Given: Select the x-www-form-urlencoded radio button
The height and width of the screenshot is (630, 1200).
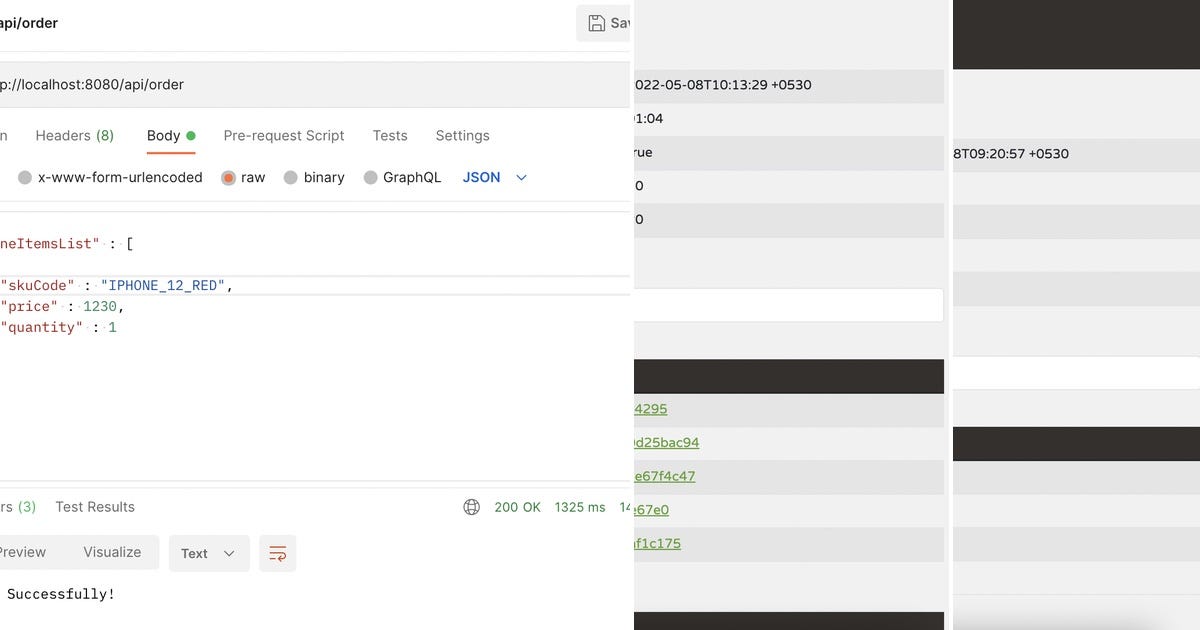Looking at the screenshot, I should coord(25,177).
